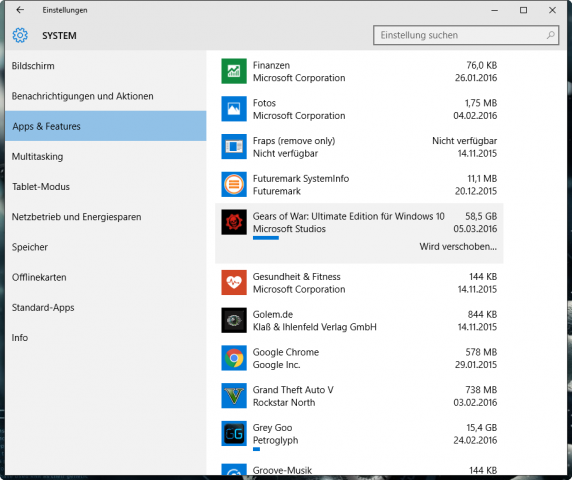
Task: Select the Finanzen app name
Action: tap(271, 65)
